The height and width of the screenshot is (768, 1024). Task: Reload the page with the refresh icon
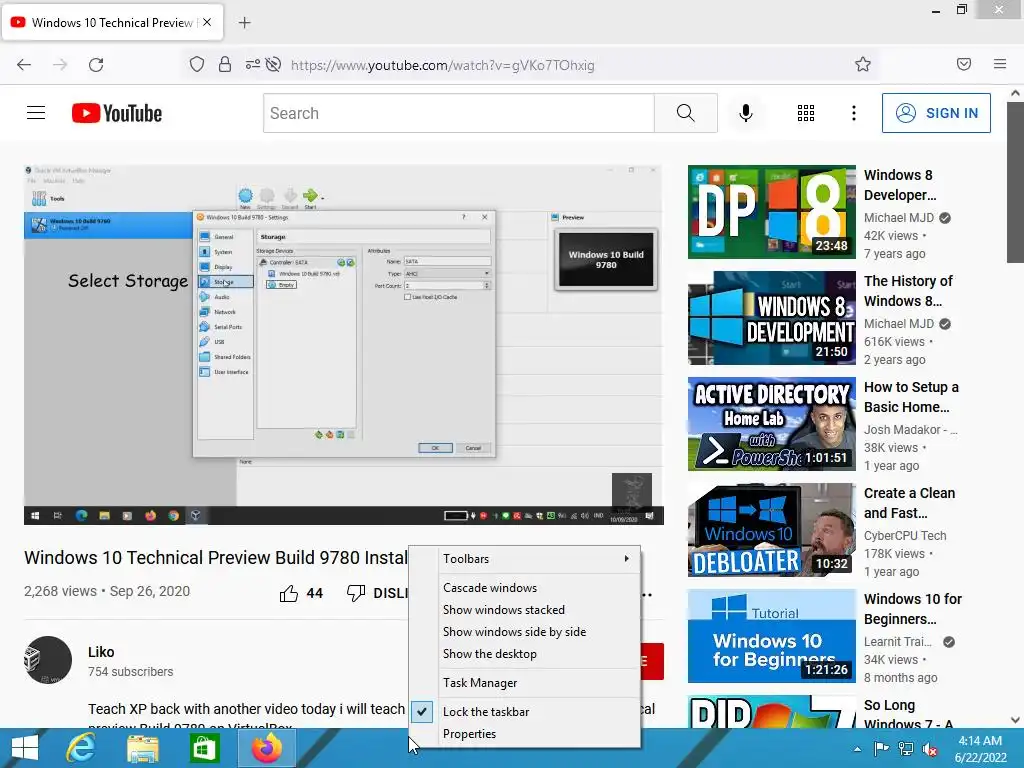[x=96, y=65]
